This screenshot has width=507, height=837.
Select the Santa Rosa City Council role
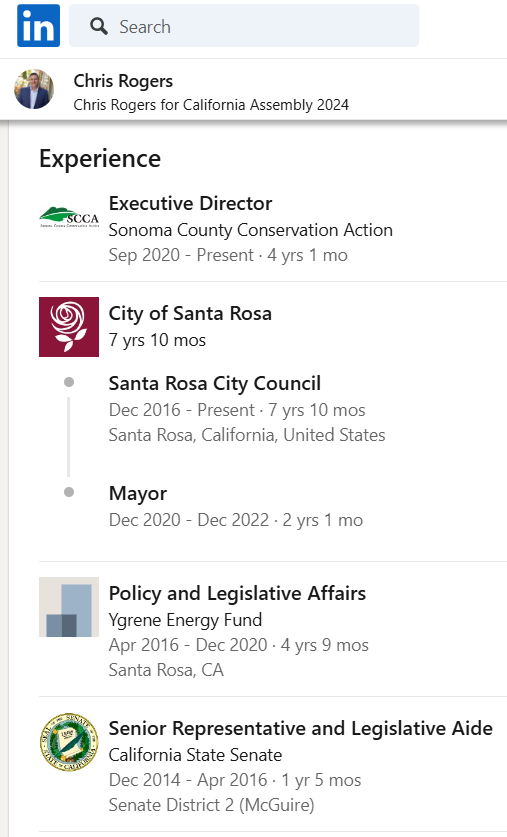click(x=215, y=383)
